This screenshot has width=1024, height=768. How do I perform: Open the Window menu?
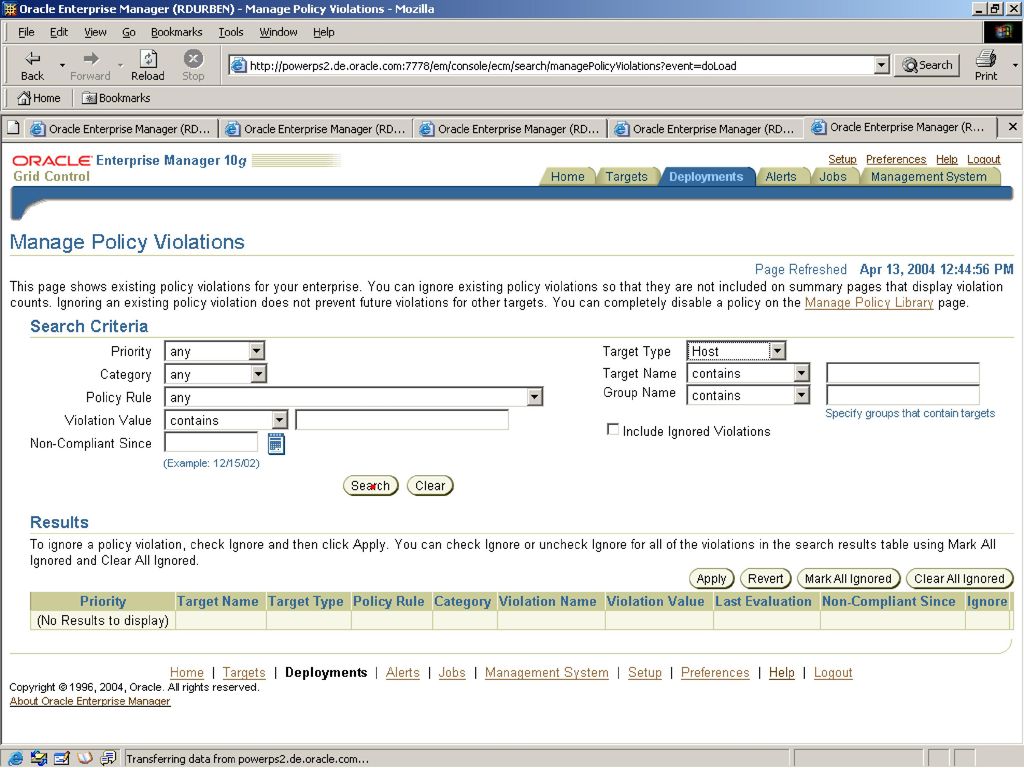click(x=278, y=32)
